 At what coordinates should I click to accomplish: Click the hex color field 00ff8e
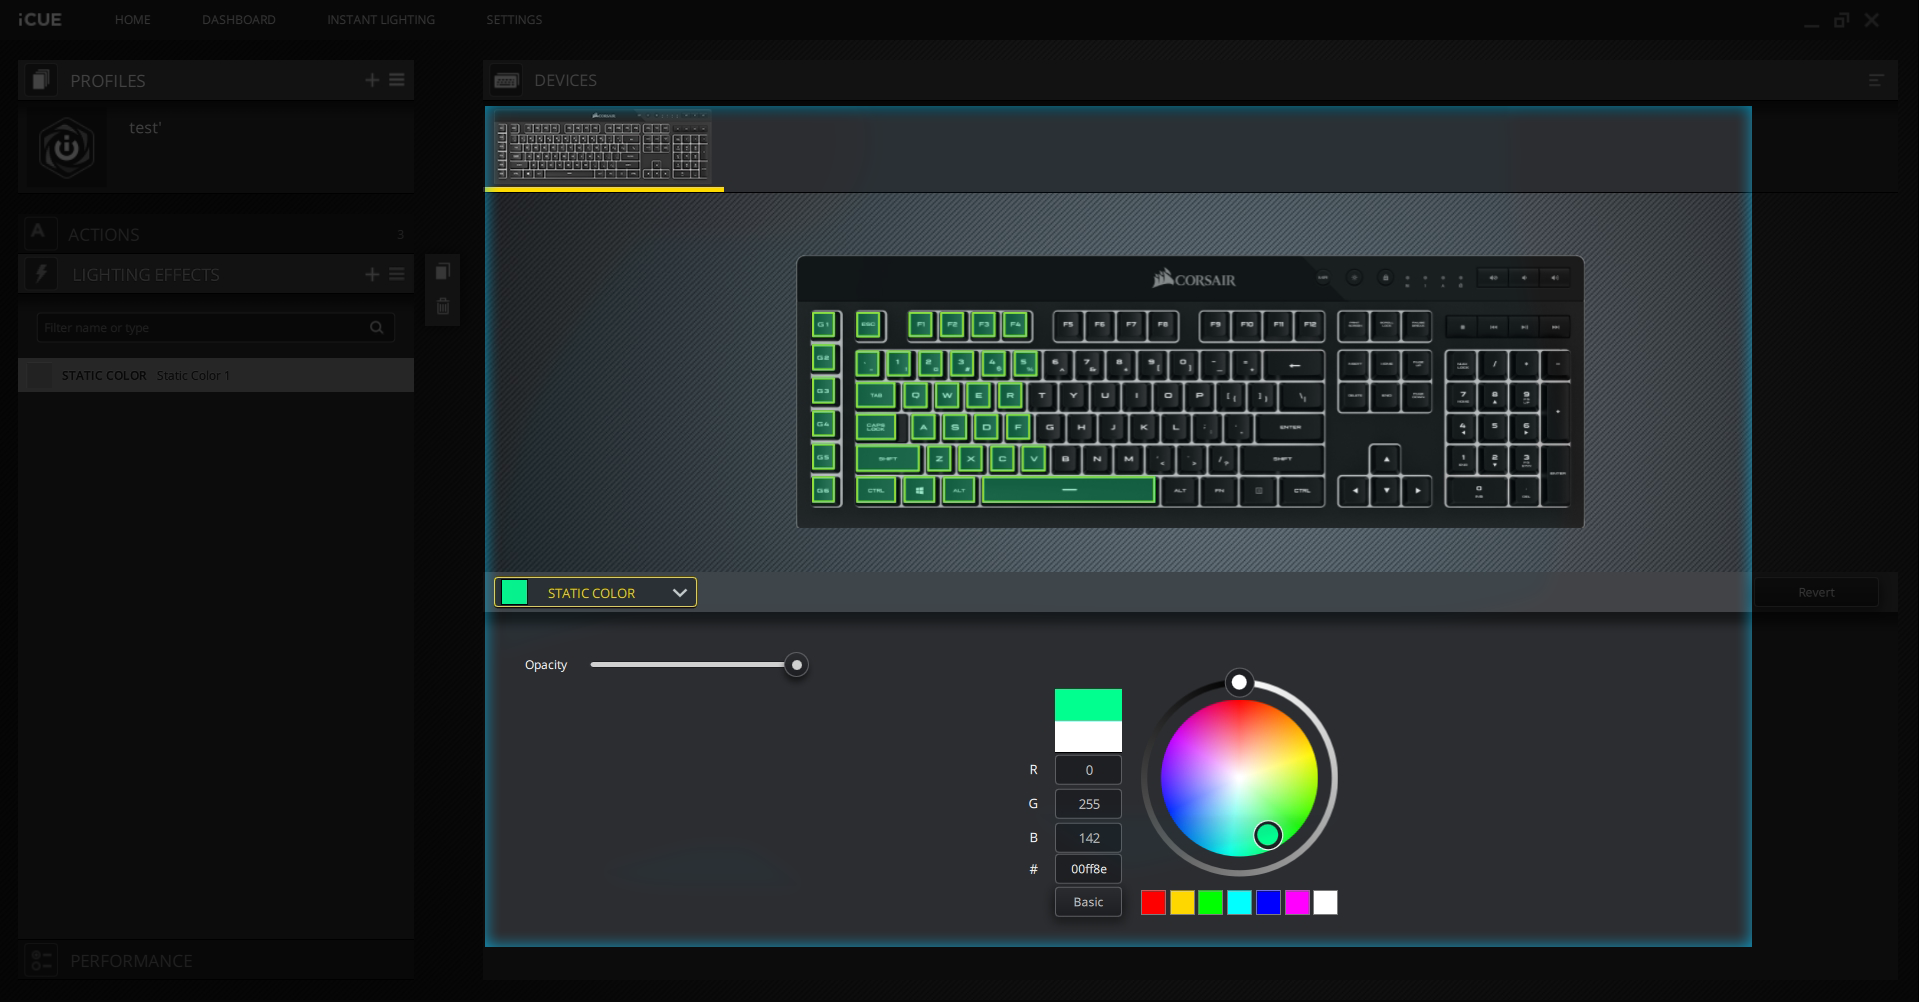[1088, 869]
